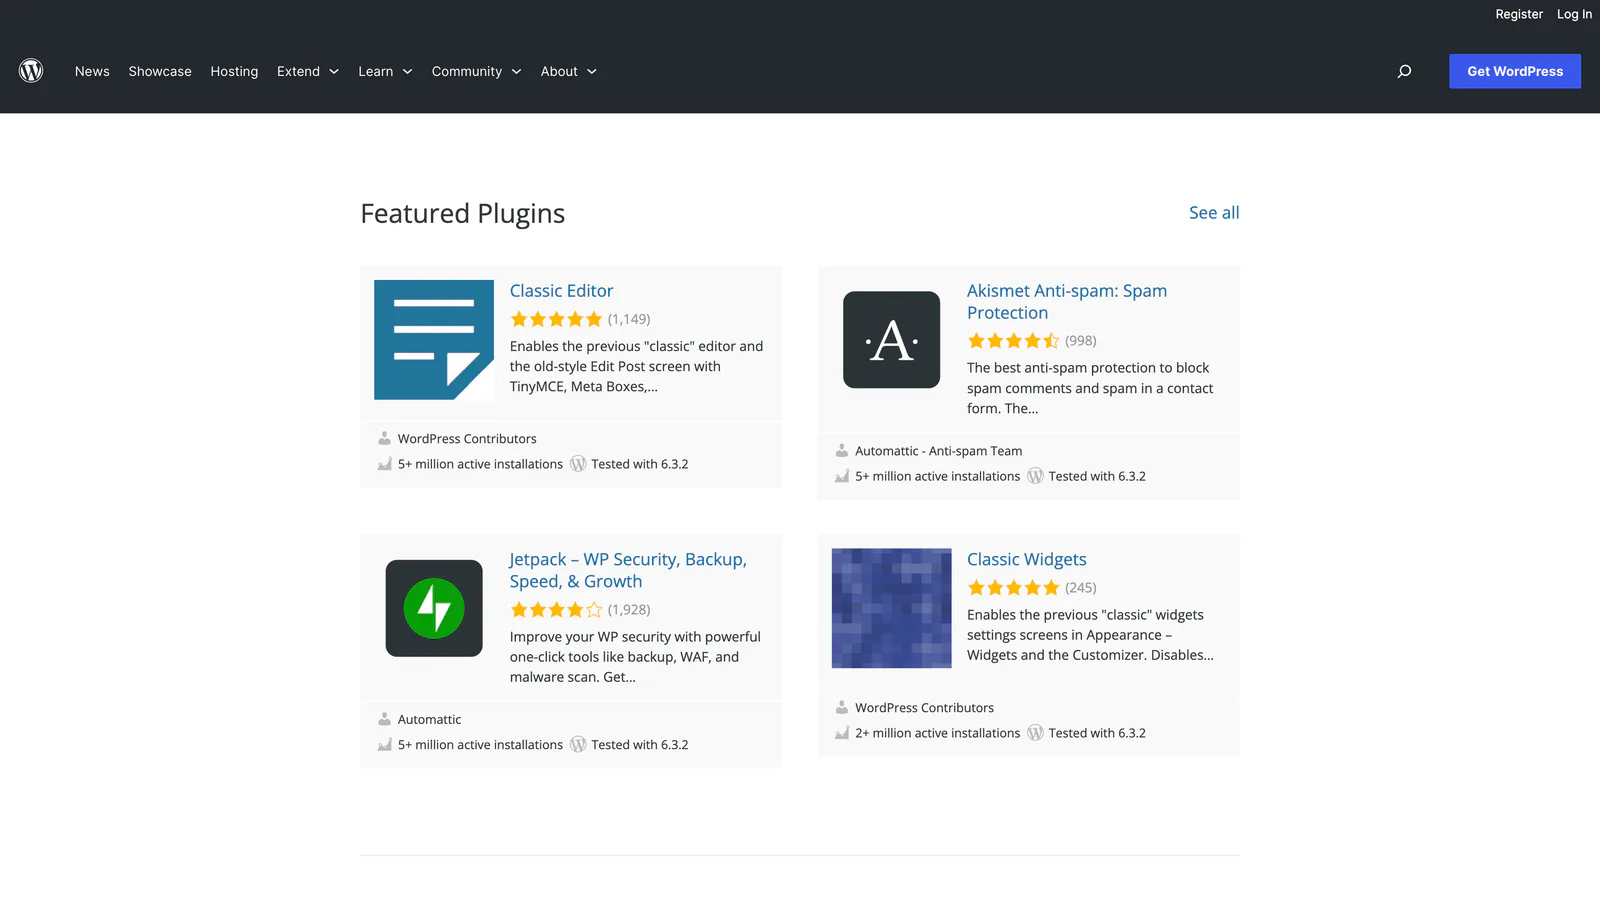
Task: Expand the Extend menu chevron
Action: (x=334, y=72)
